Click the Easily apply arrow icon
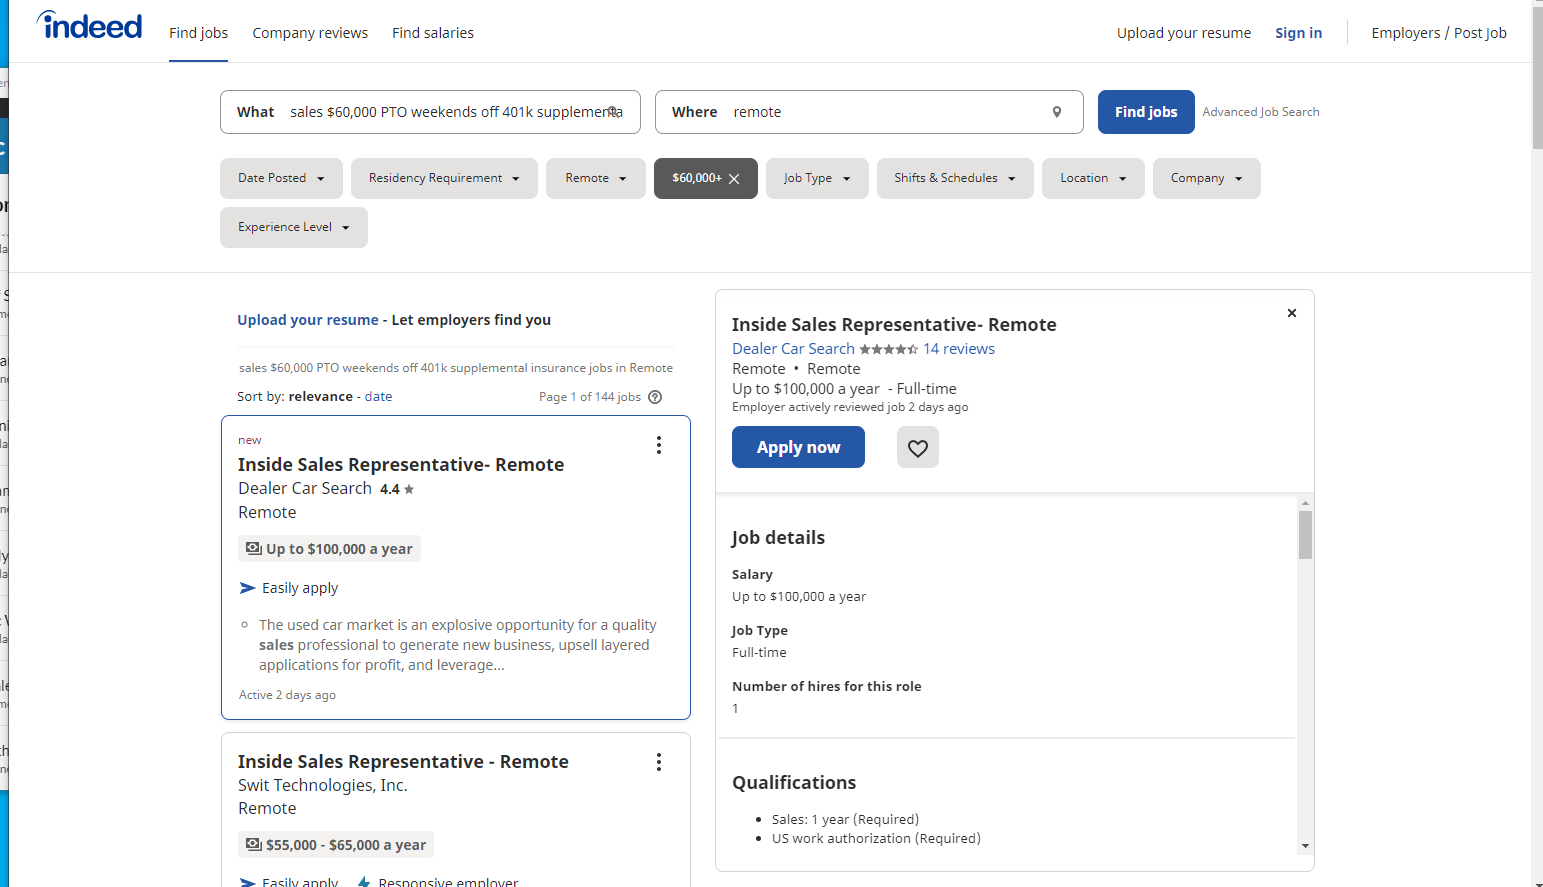 click(246, 588)
